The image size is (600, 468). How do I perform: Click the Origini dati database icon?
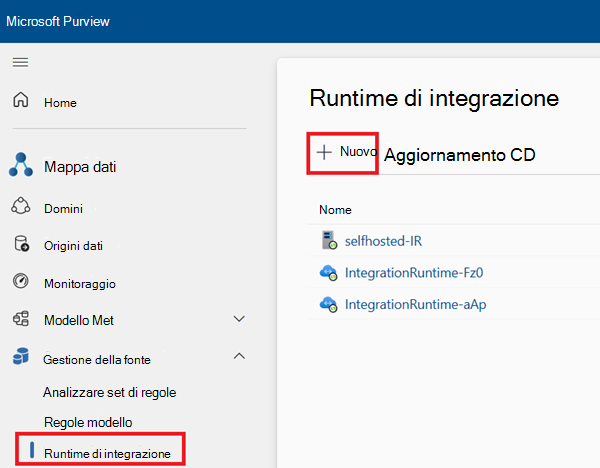pyautogui.click(x=21, y=243)
